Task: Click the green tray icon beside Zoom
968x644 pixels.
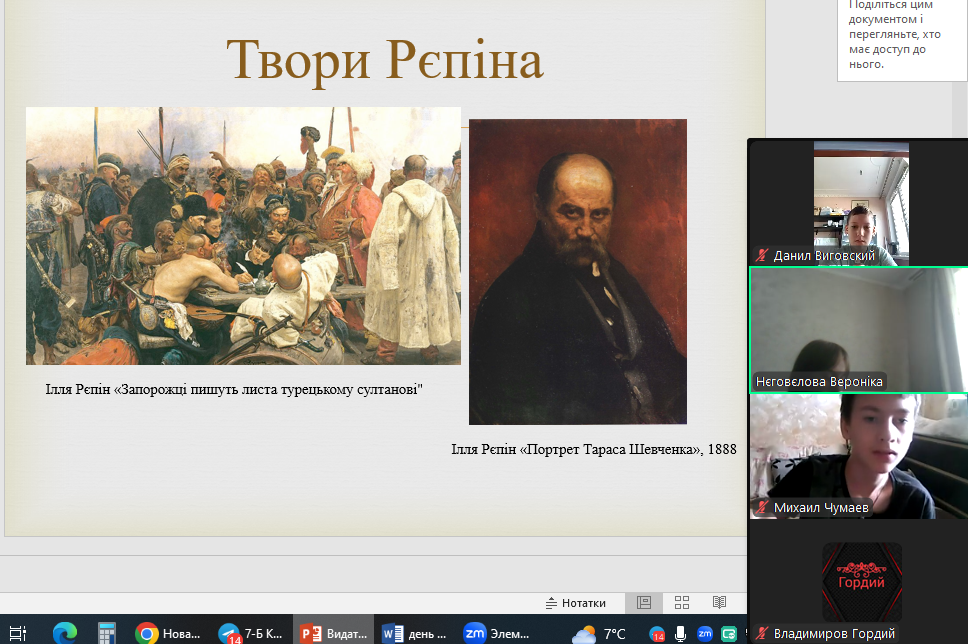Action: [x=729, y=634]
